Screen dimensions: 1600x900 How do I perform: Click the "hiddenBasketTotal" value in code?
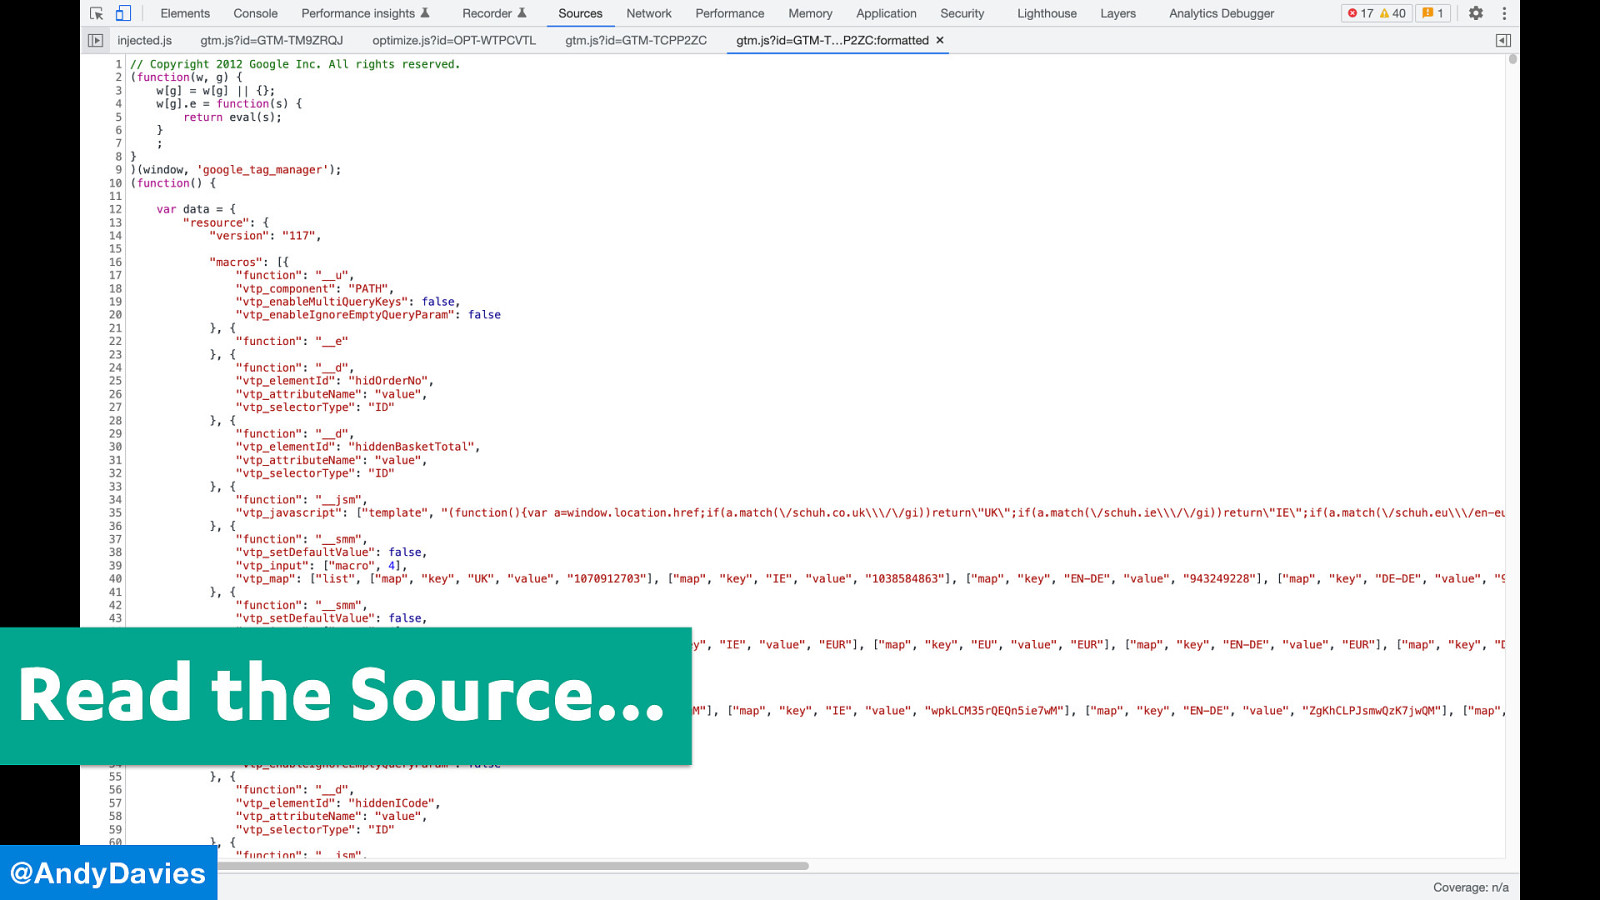[411, 447]
